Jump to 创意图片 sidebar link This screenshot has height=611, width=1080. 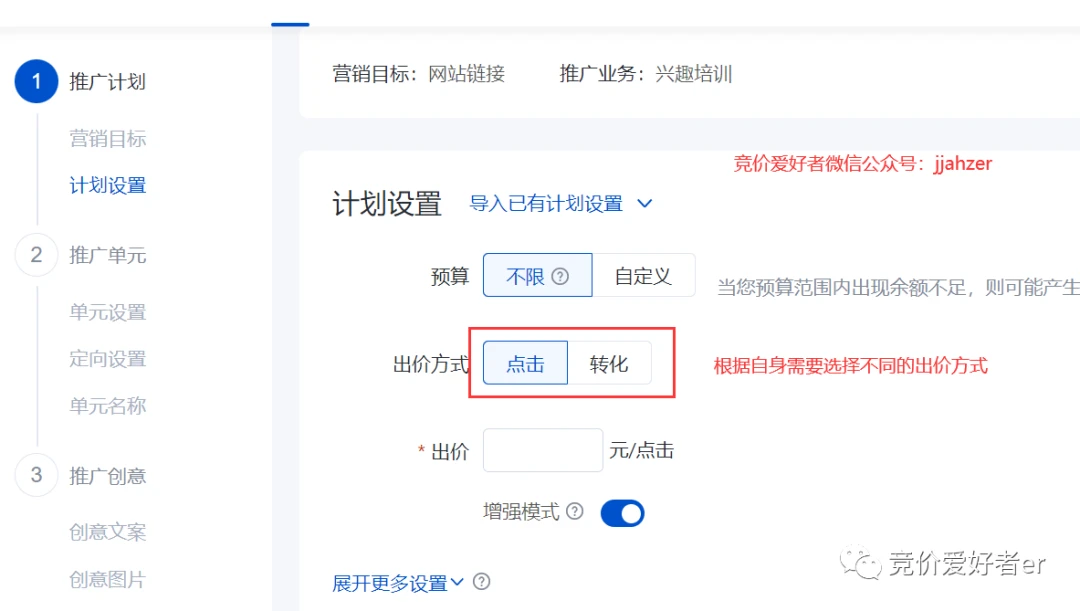pos(108,580)
